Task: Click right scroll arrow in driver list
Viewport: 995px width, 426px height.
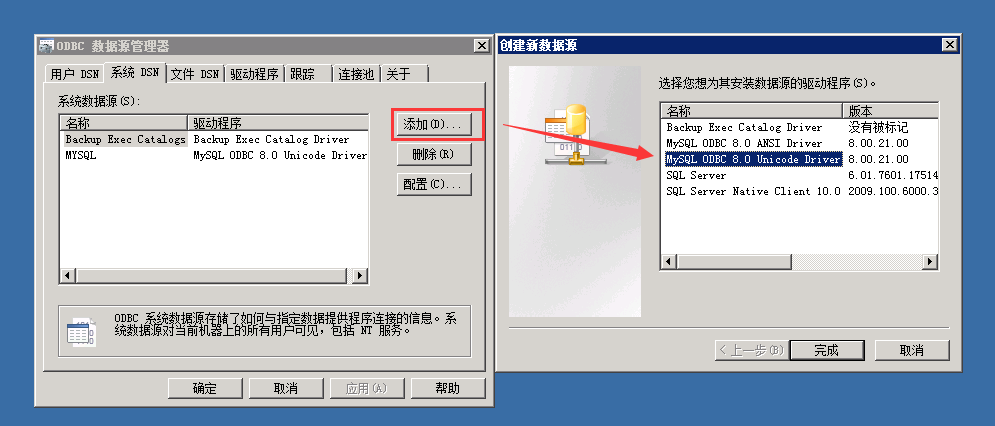Action: tap(930, 262)
